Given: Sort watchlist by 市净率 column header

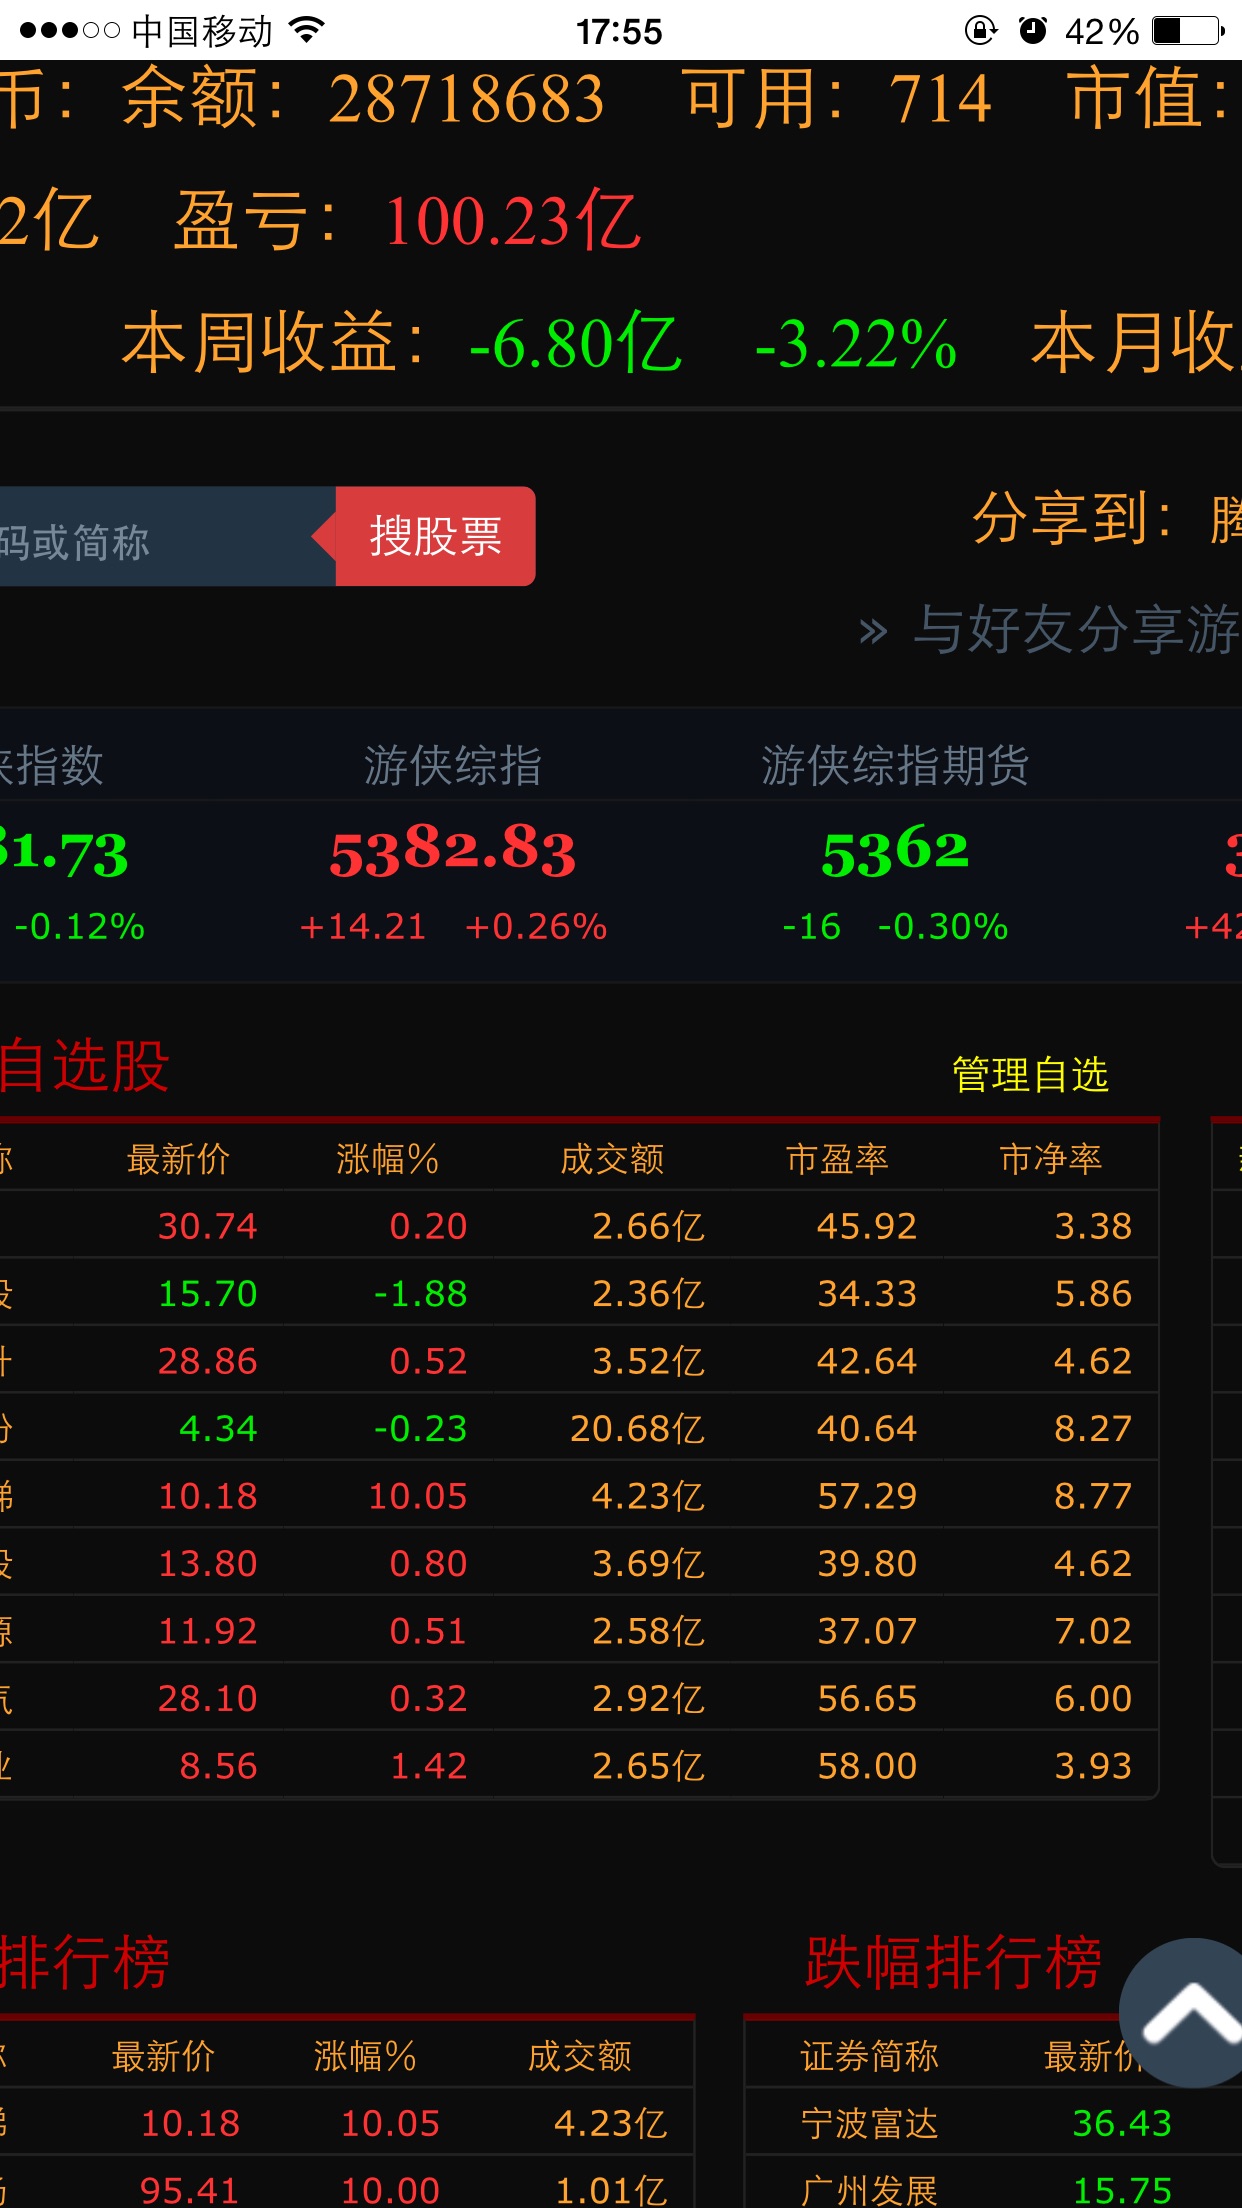Looking at the screenshot, I should (x=1050, y=1159).
